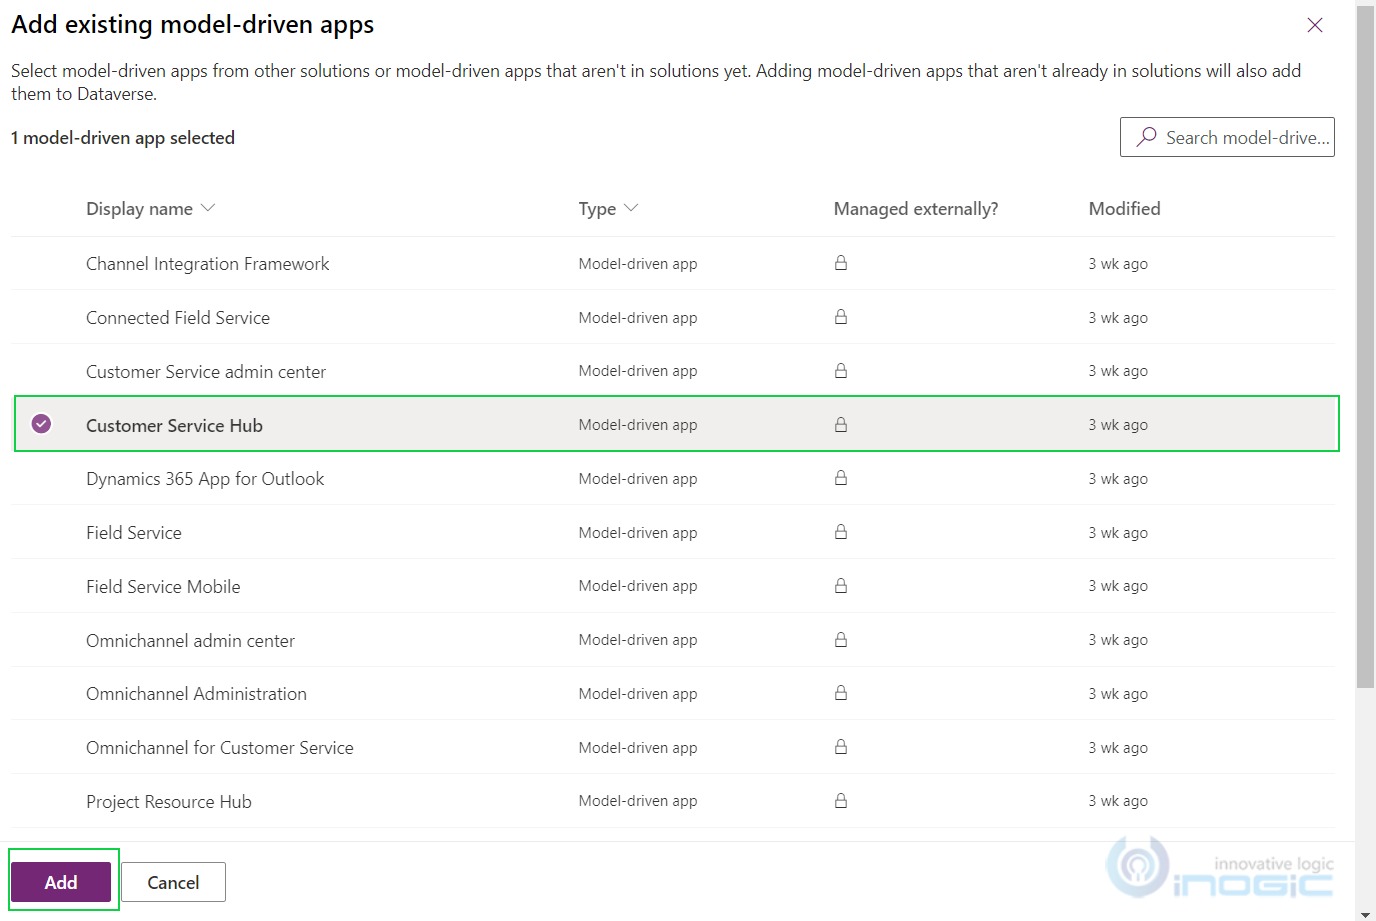Open the Type column dropdown chevron
The height and width of the screenshot is (921, 1376).
click(x=631, y=208)
